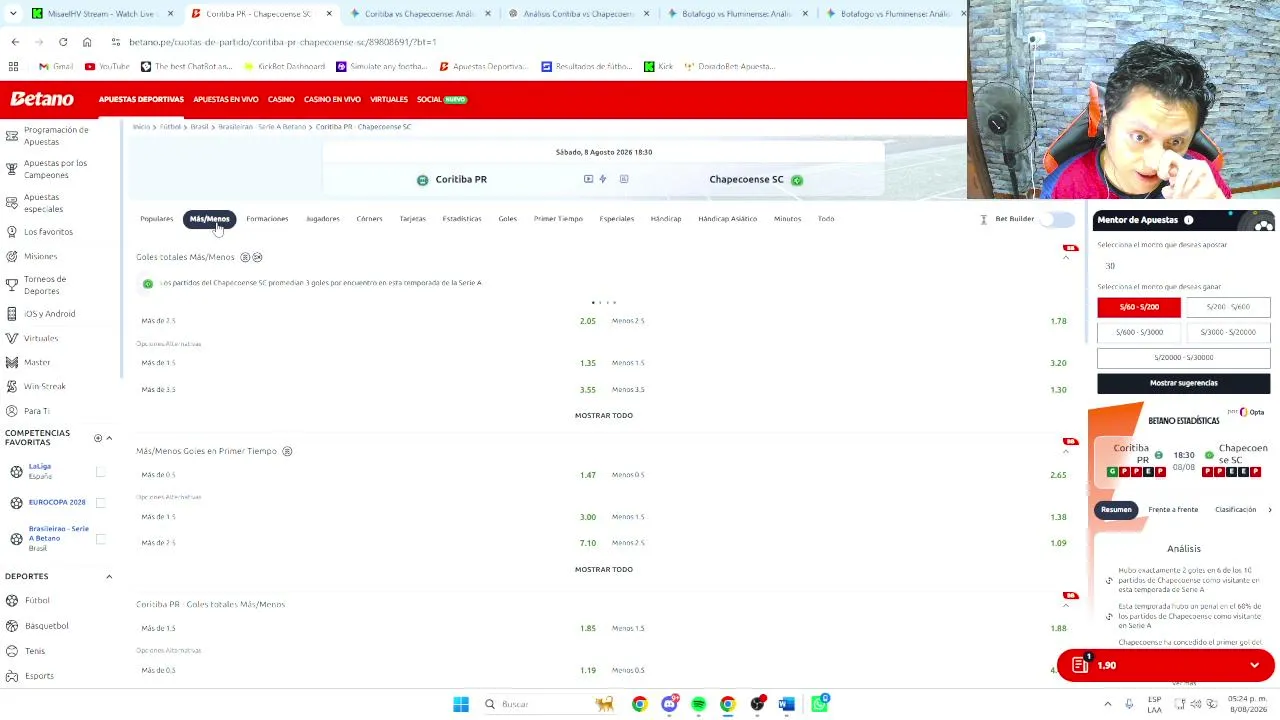1280x720 pixels.
Task: Open iOS y Android phone icon
Action: pyautogui.click(x=12, y=314)
